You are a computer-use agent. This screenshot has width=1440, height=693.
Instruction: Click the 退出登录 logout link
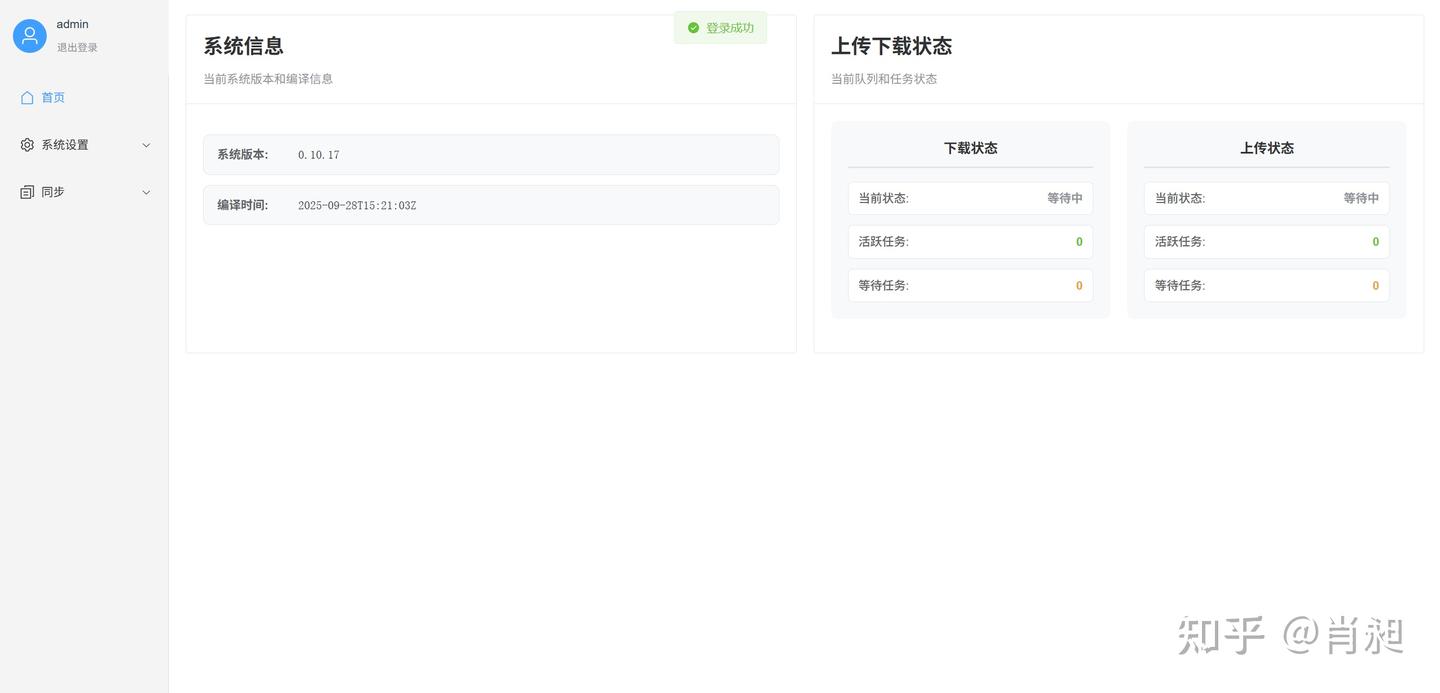pos(77,47)
